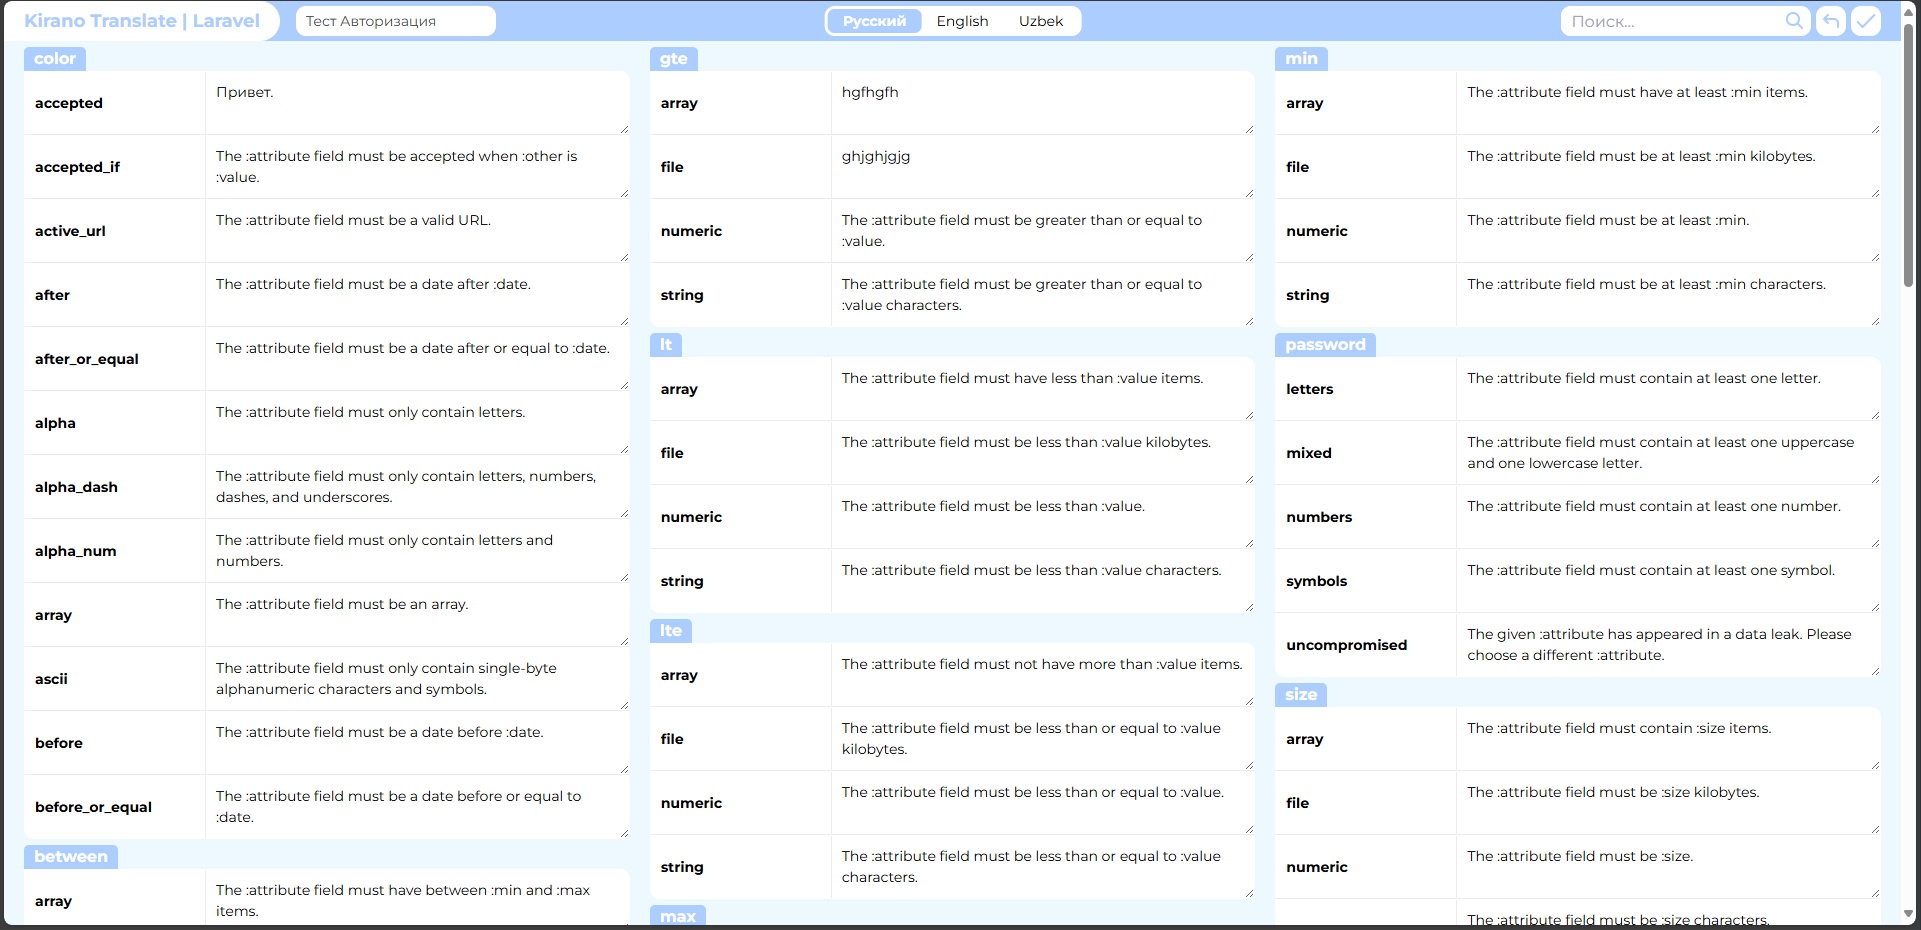
Task: Open the Kirano Translate | Laravel logo link
Action: [x=142, y=21]
